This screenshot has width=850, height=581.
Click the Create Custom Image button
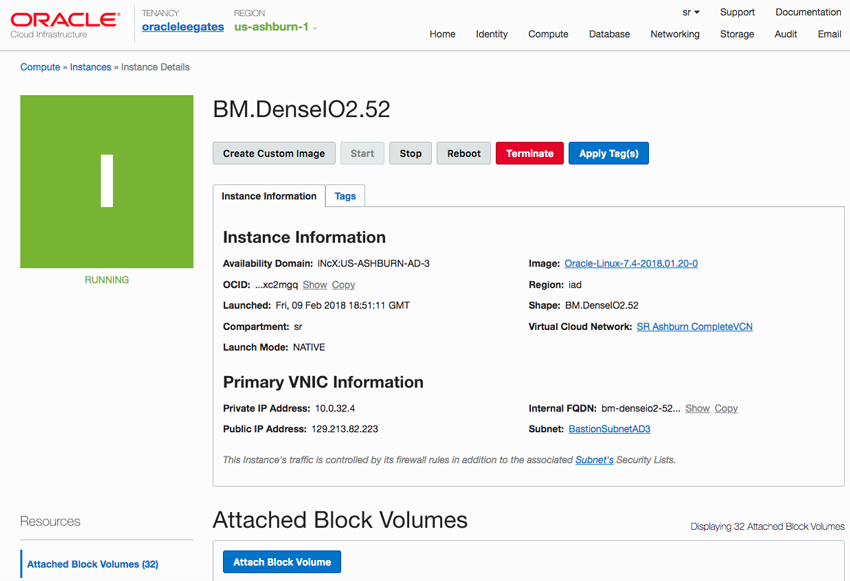(274, 153)
